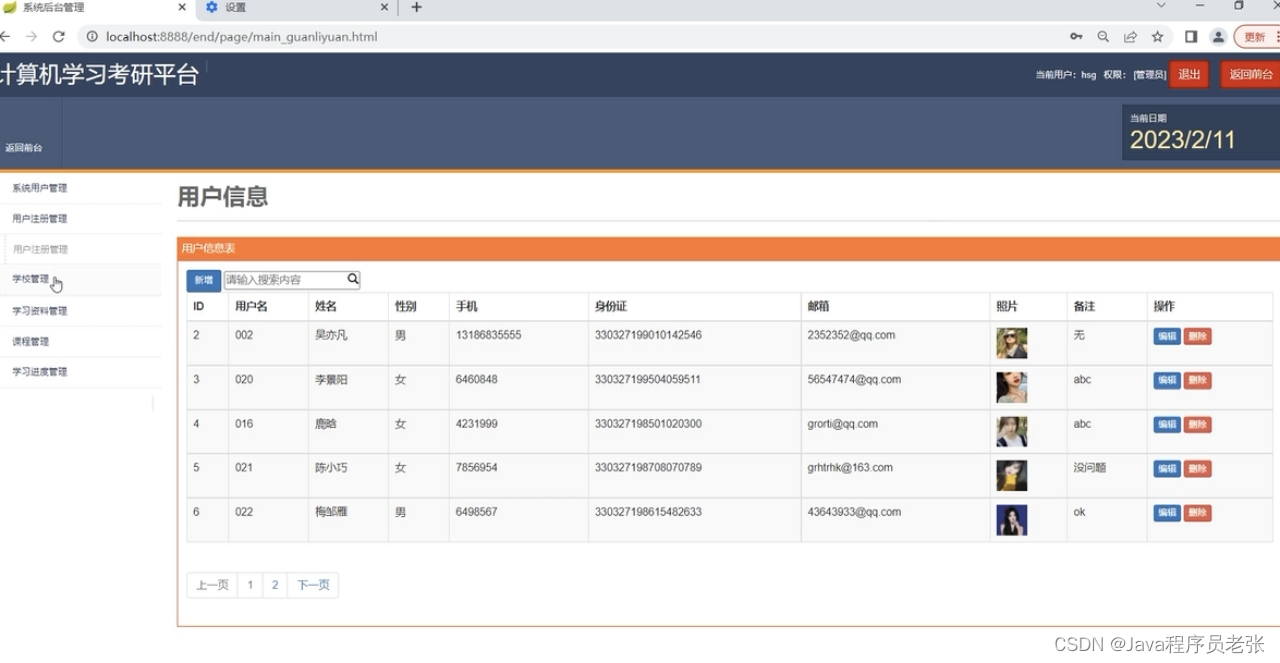
Task: Click the 用户信息表 panel header
Action: point(728,249)
